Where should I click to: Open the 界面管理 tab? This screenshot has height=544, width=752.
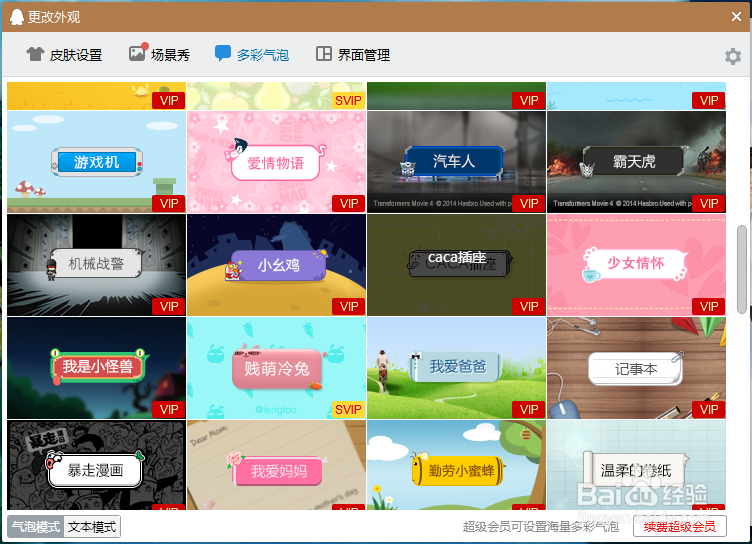[353, 55]
